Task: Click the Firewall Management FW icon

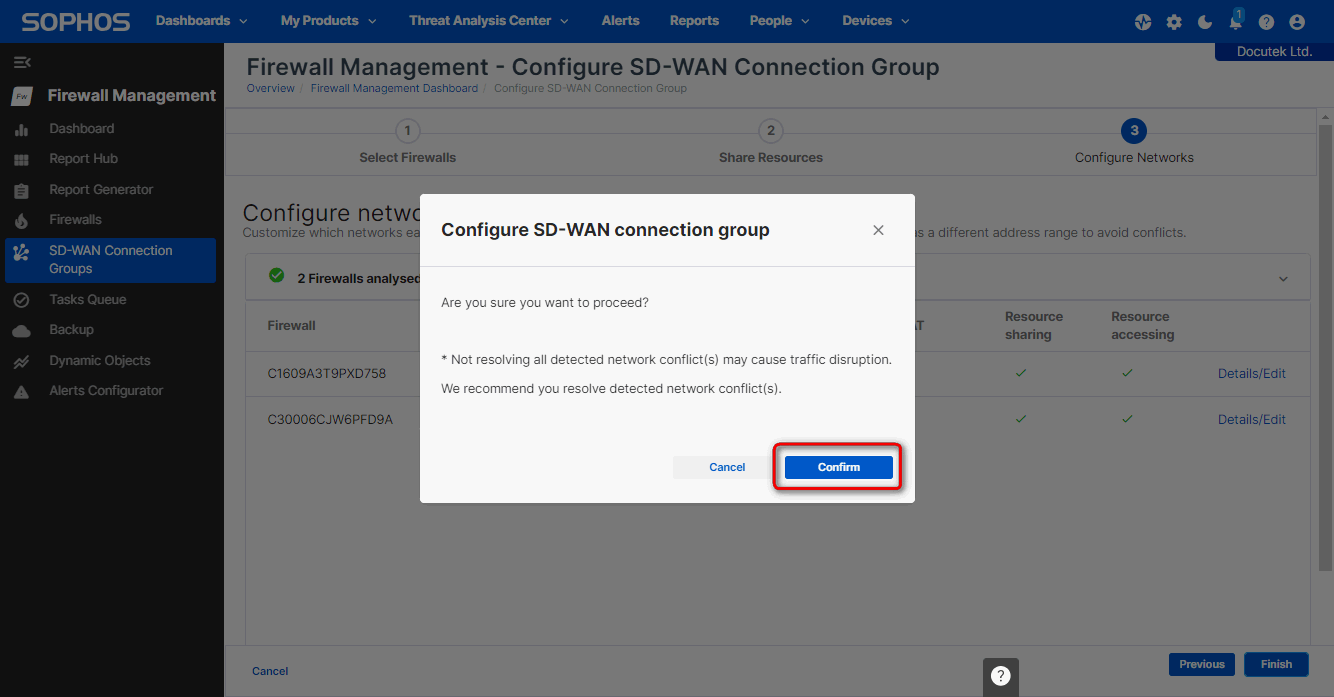Action: [22, 96]
